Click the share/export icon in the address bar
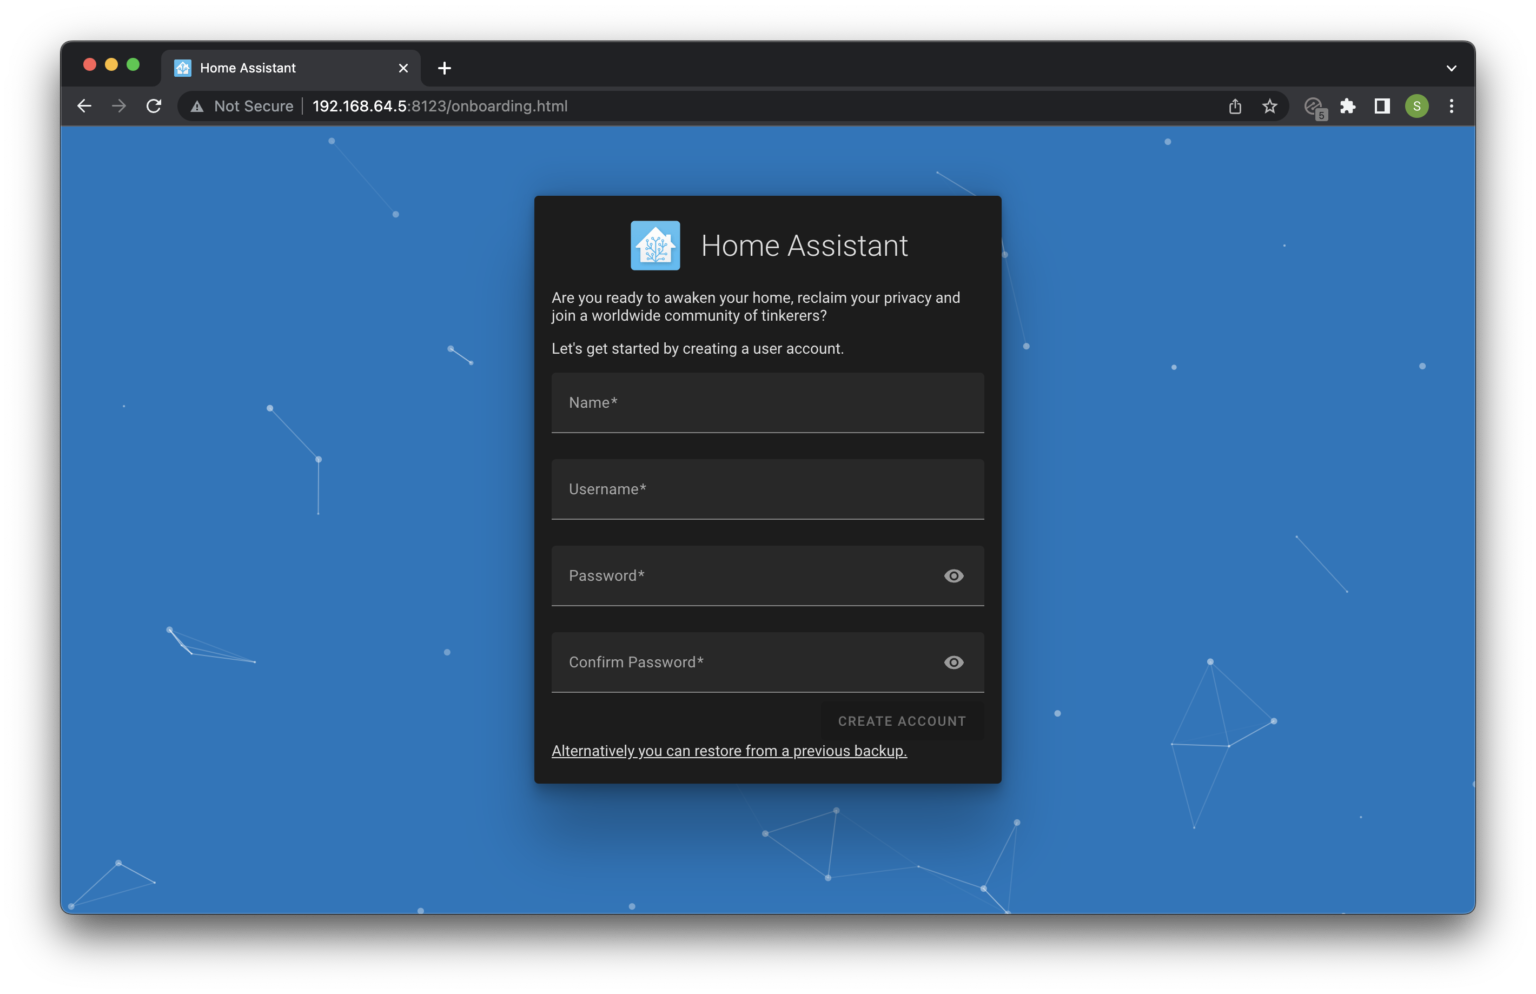Viewport: 1536px width, 994px height. (1234, 106)
